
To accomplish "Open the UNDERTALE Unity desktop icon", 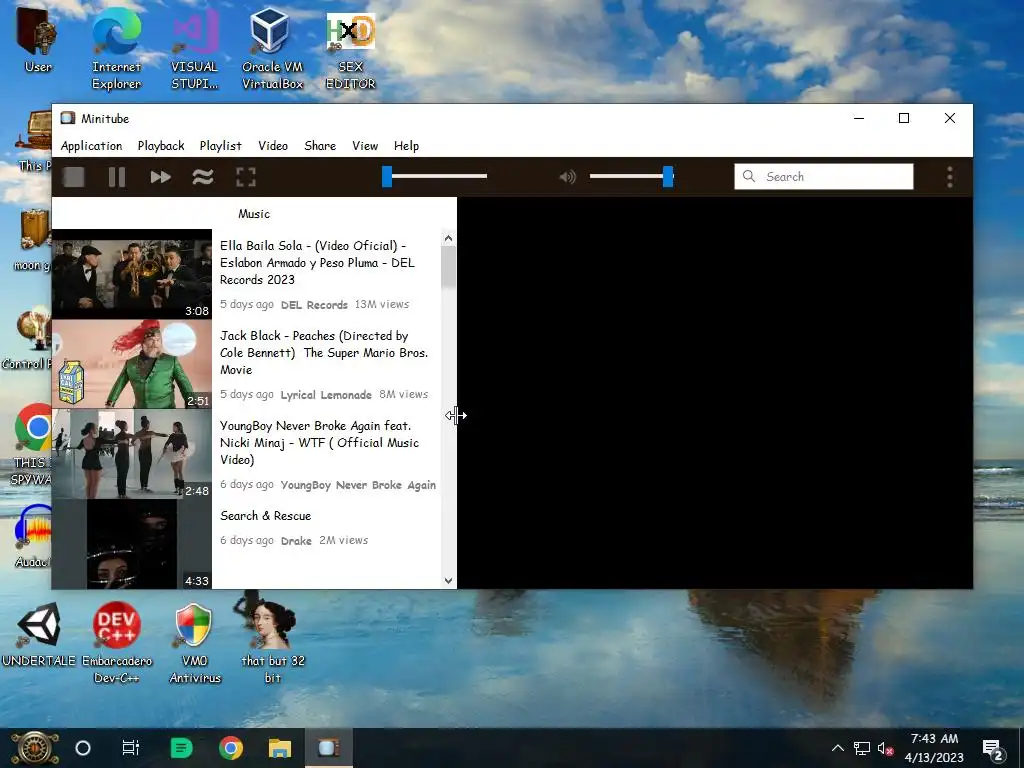I will point(39,633).
